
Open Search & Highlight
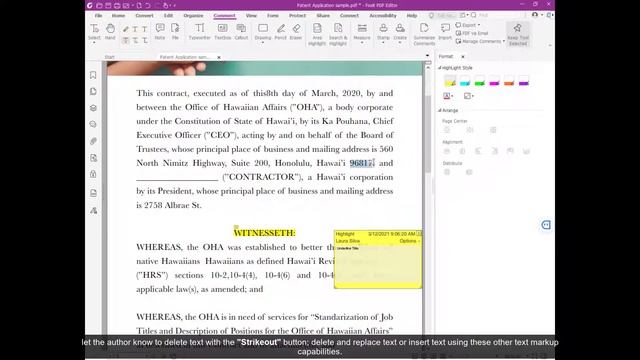click(x=338, y=34)
